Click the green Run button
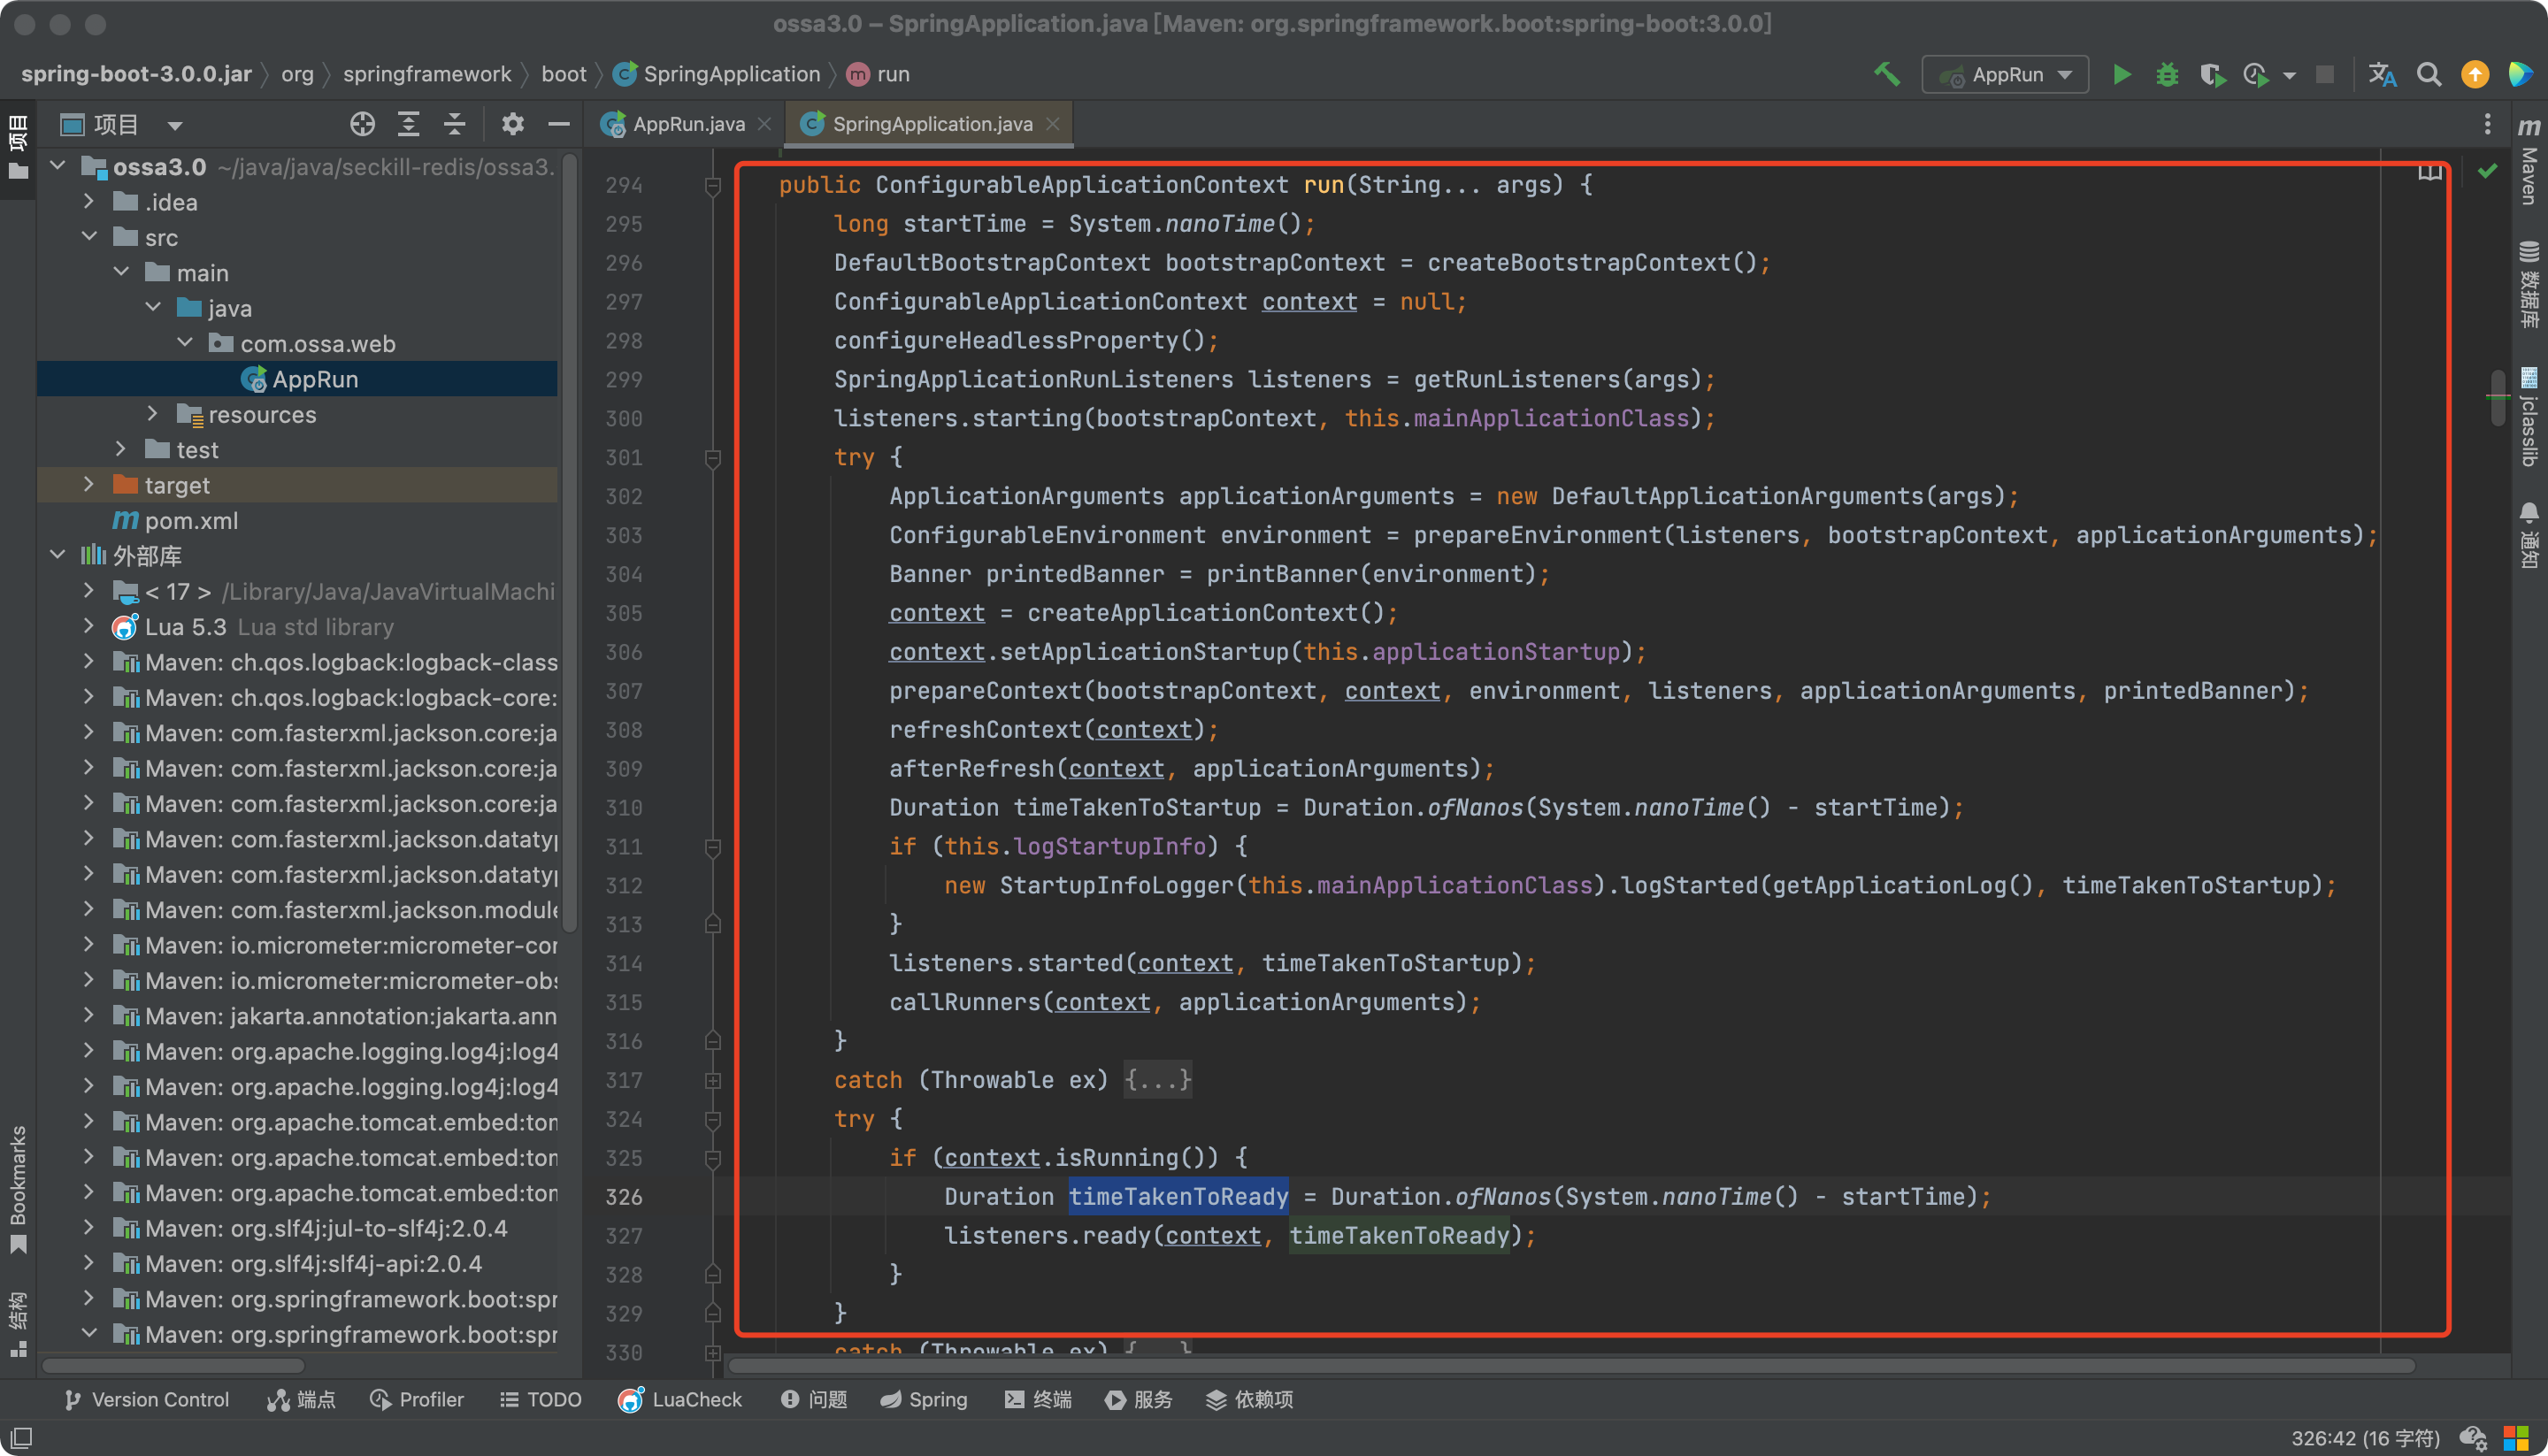 tap(2121, 75)
